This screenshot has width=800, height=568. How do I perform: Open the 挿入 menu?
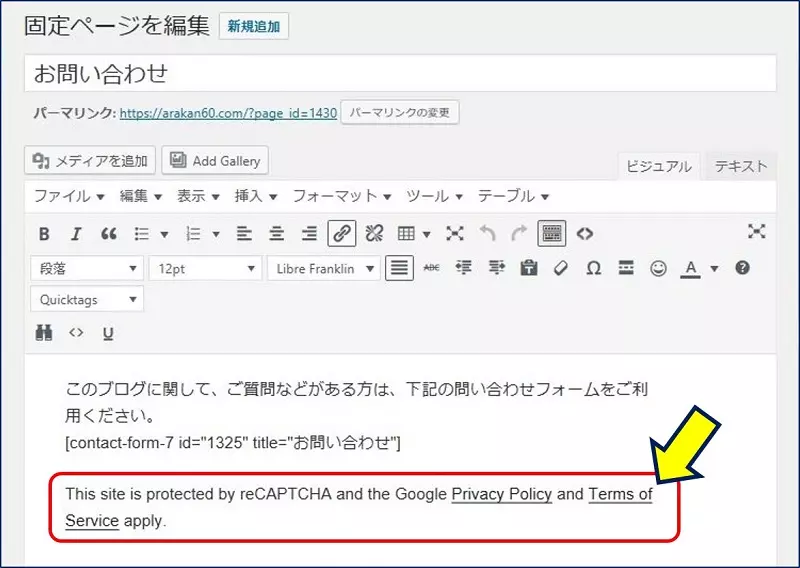pyautogui.click(x=256, y=196)
